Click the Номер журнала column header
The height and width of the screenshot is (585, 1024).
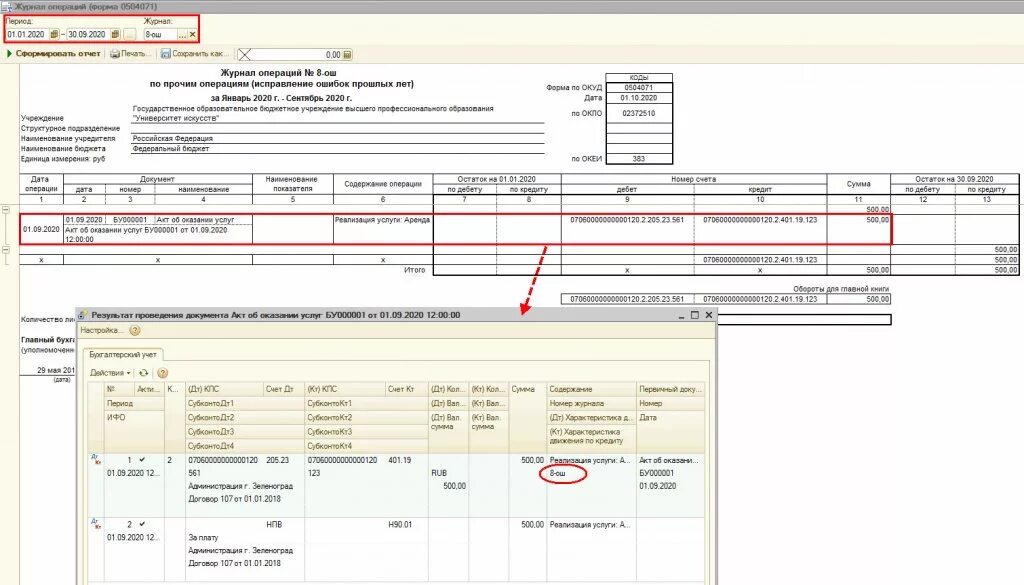pos(591,403)
